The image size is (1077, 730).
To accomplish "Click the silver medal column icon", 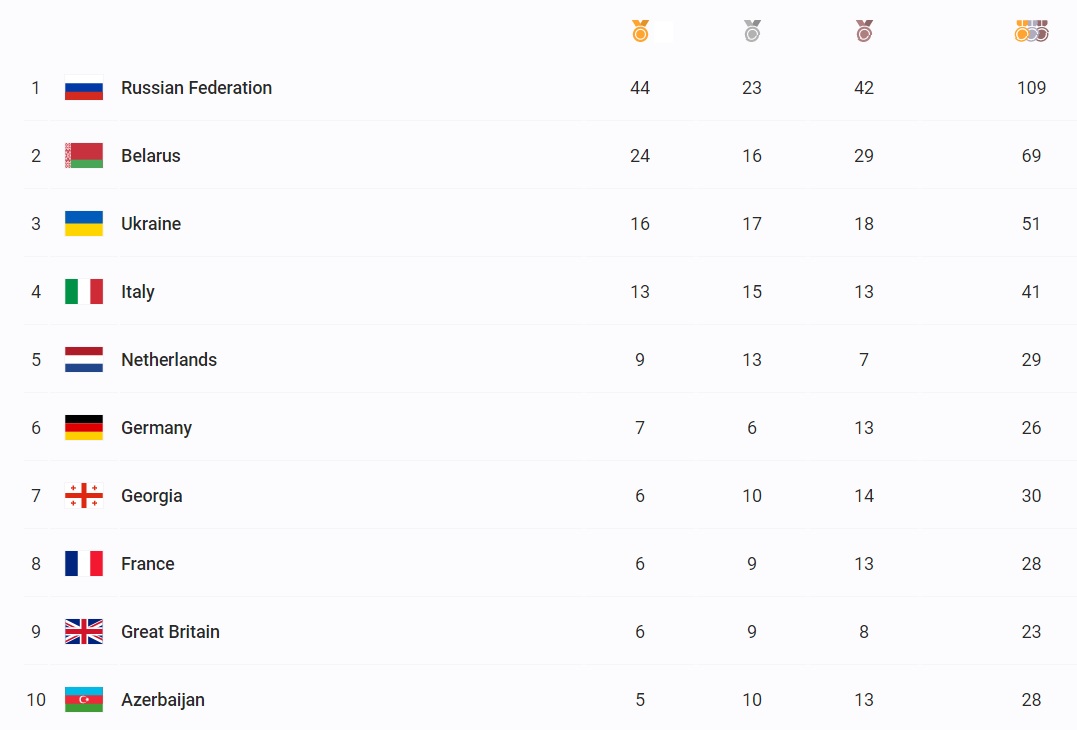I will [752, 31].
